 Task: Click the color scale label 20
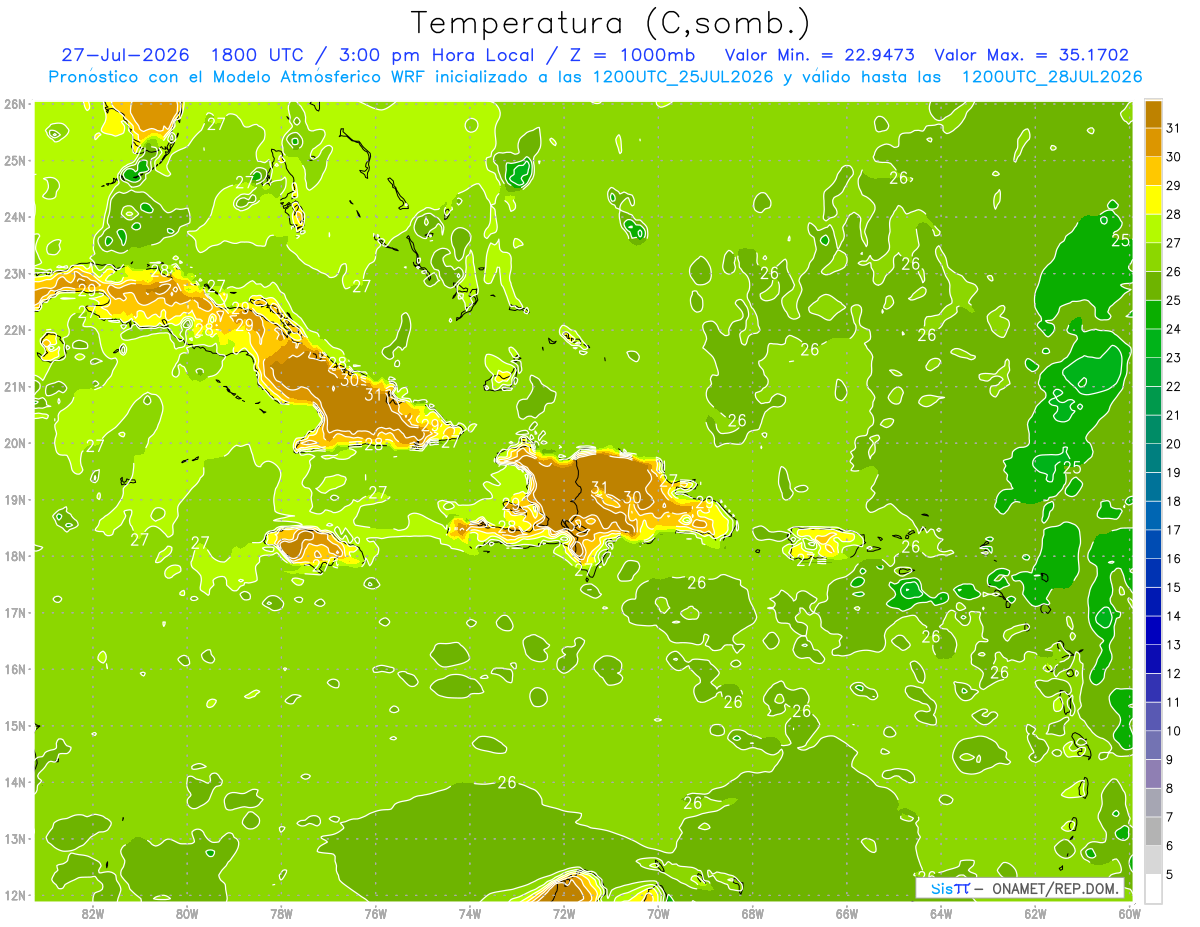[1174, 444]
